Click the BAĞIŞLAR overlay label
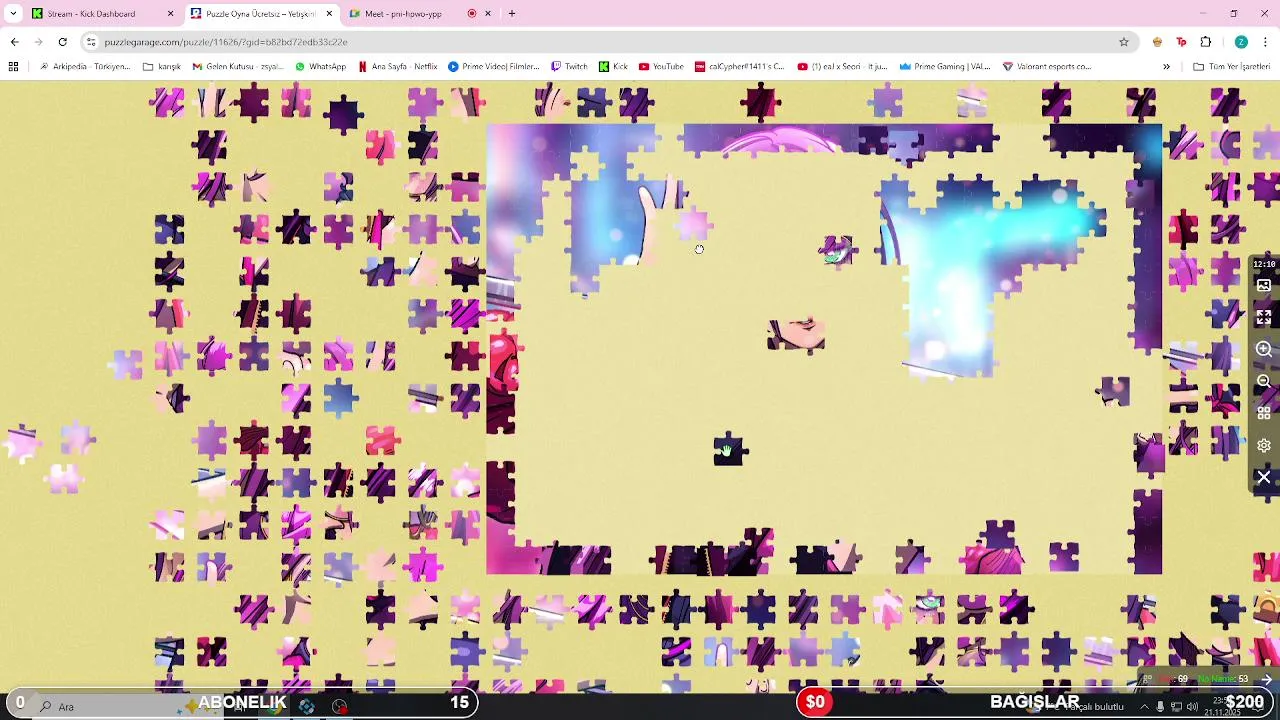 point(1034,702)
